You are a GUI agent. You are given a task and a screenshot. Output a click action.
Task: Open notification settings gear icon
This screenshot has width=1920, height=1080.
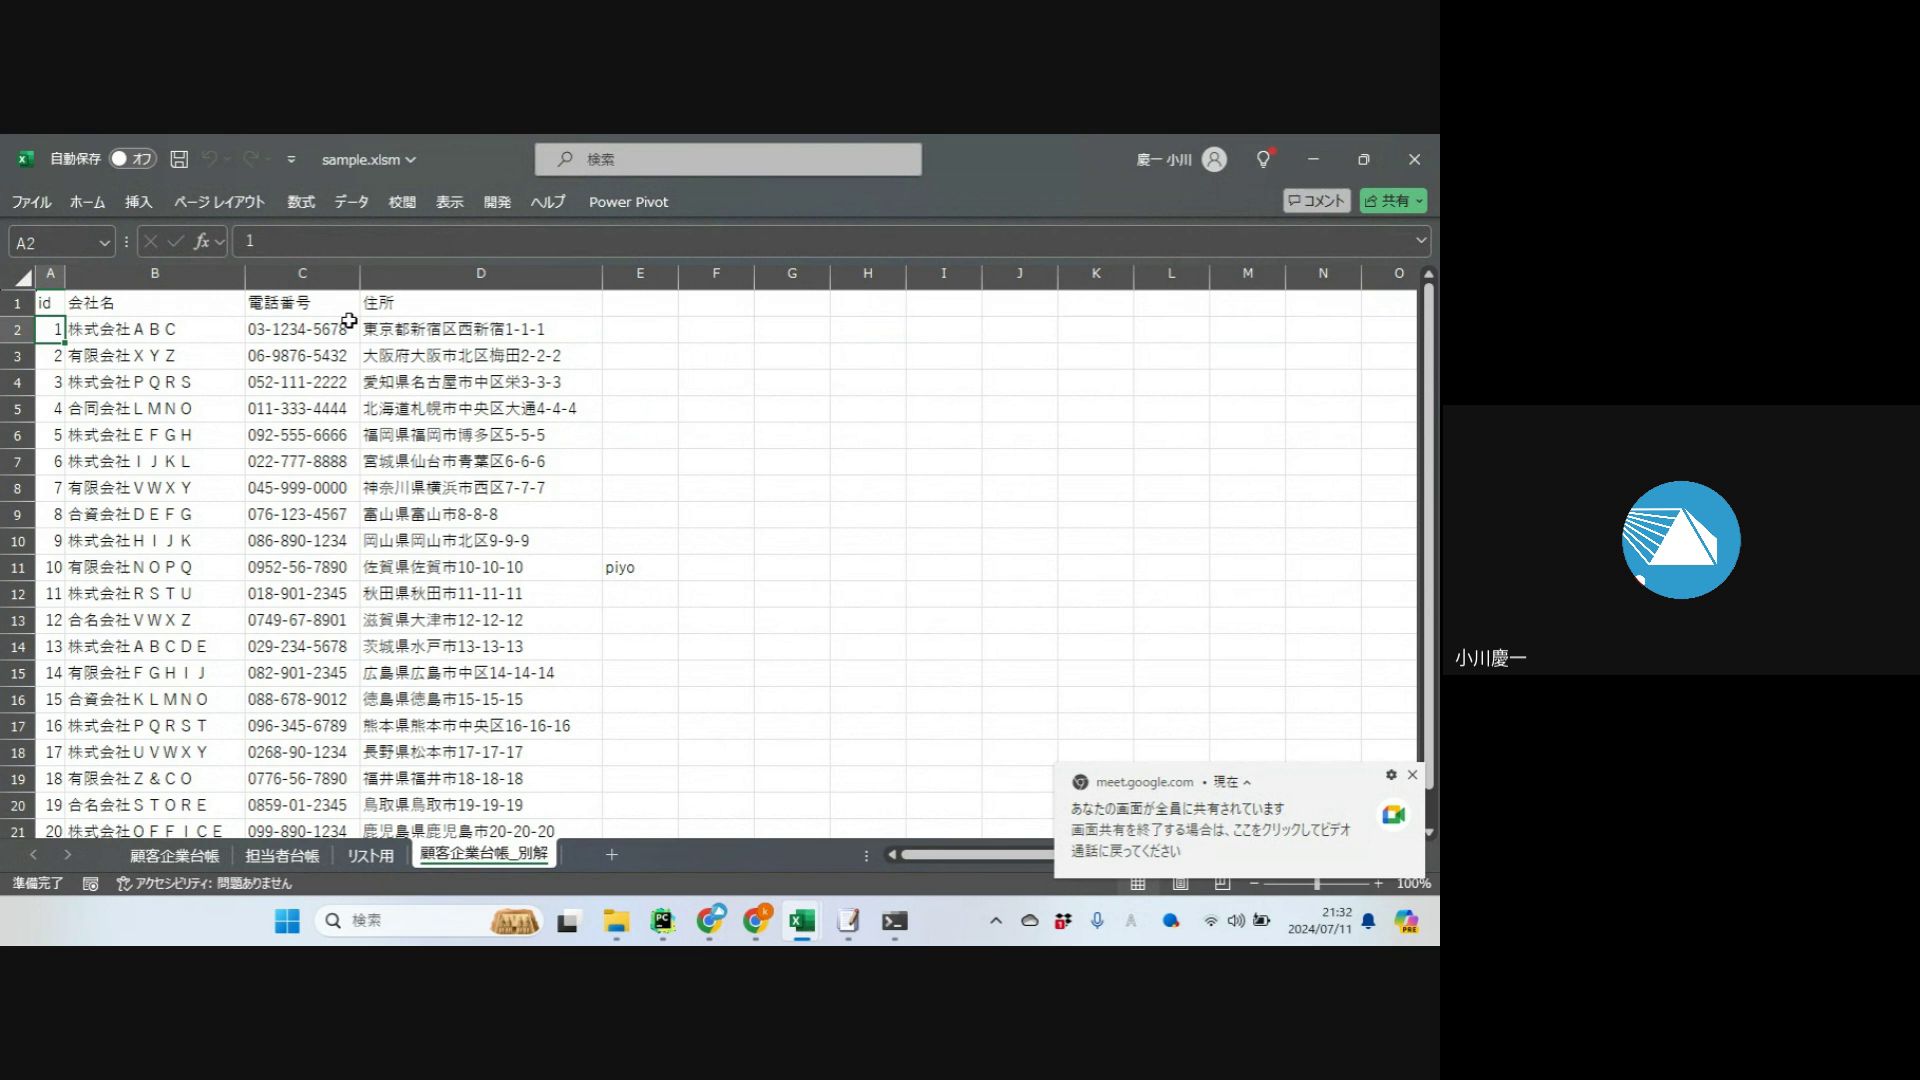tap(1391, 775)
